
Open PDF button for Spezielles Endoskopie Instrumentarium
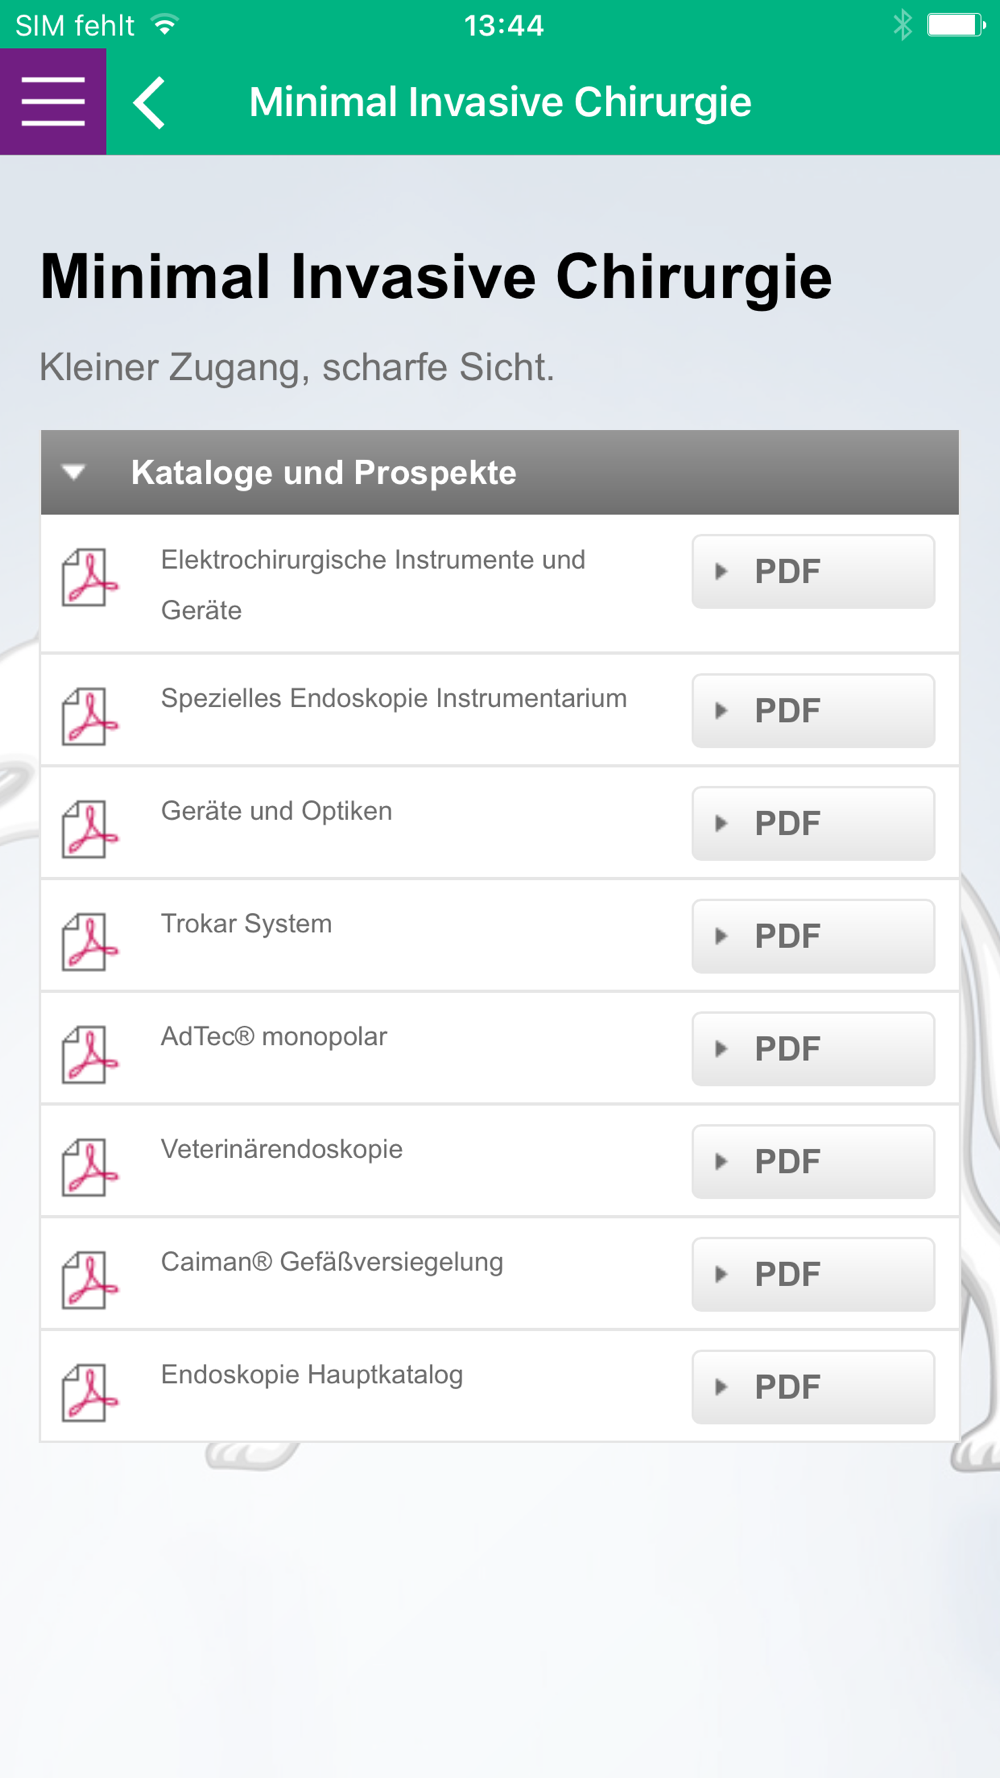coord(813,711)
